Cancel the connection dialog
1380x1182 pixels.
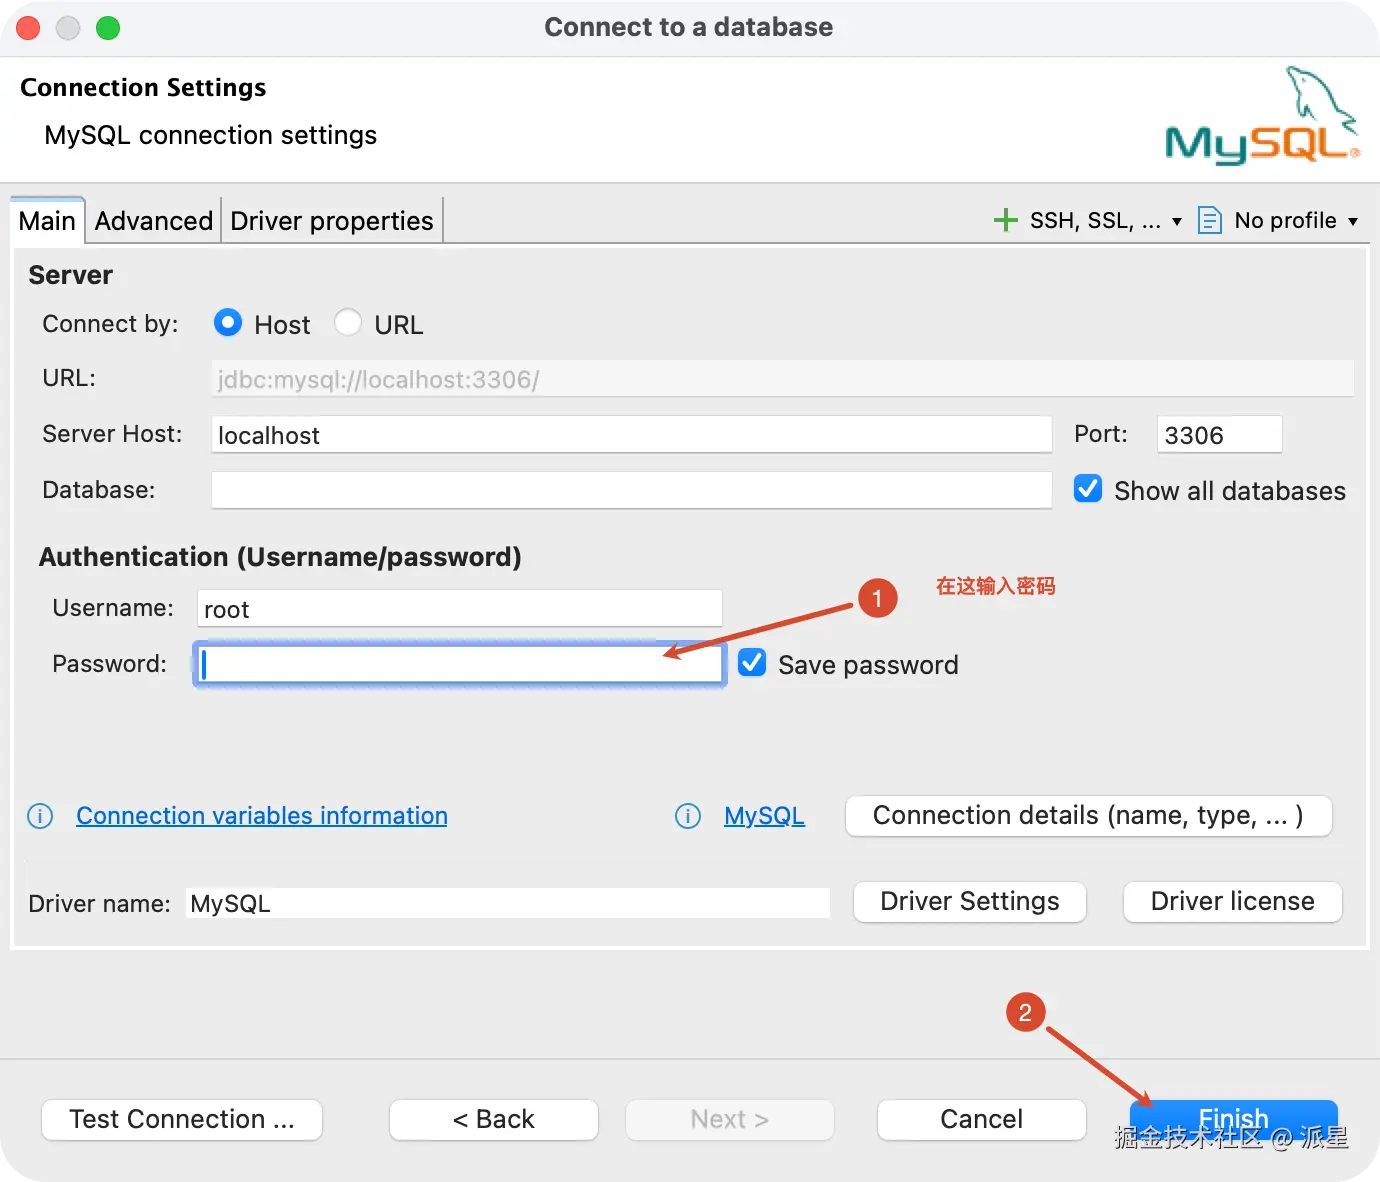tap(982, 1119)
